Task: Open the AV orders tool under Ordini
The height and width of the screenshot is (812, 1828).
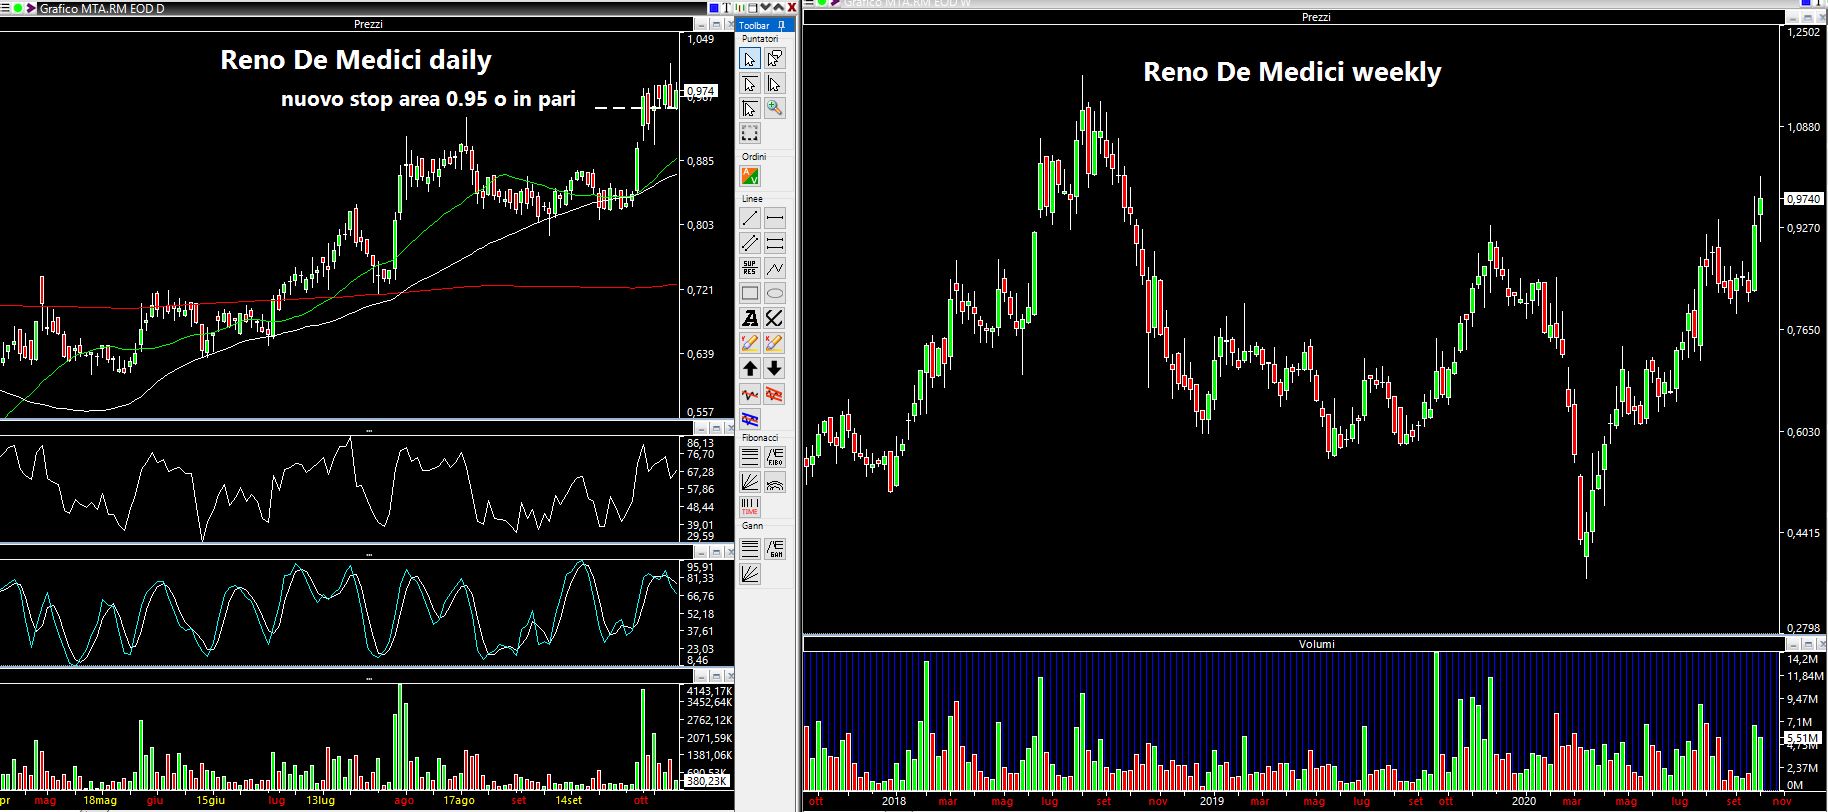Action: pos(750,176)
